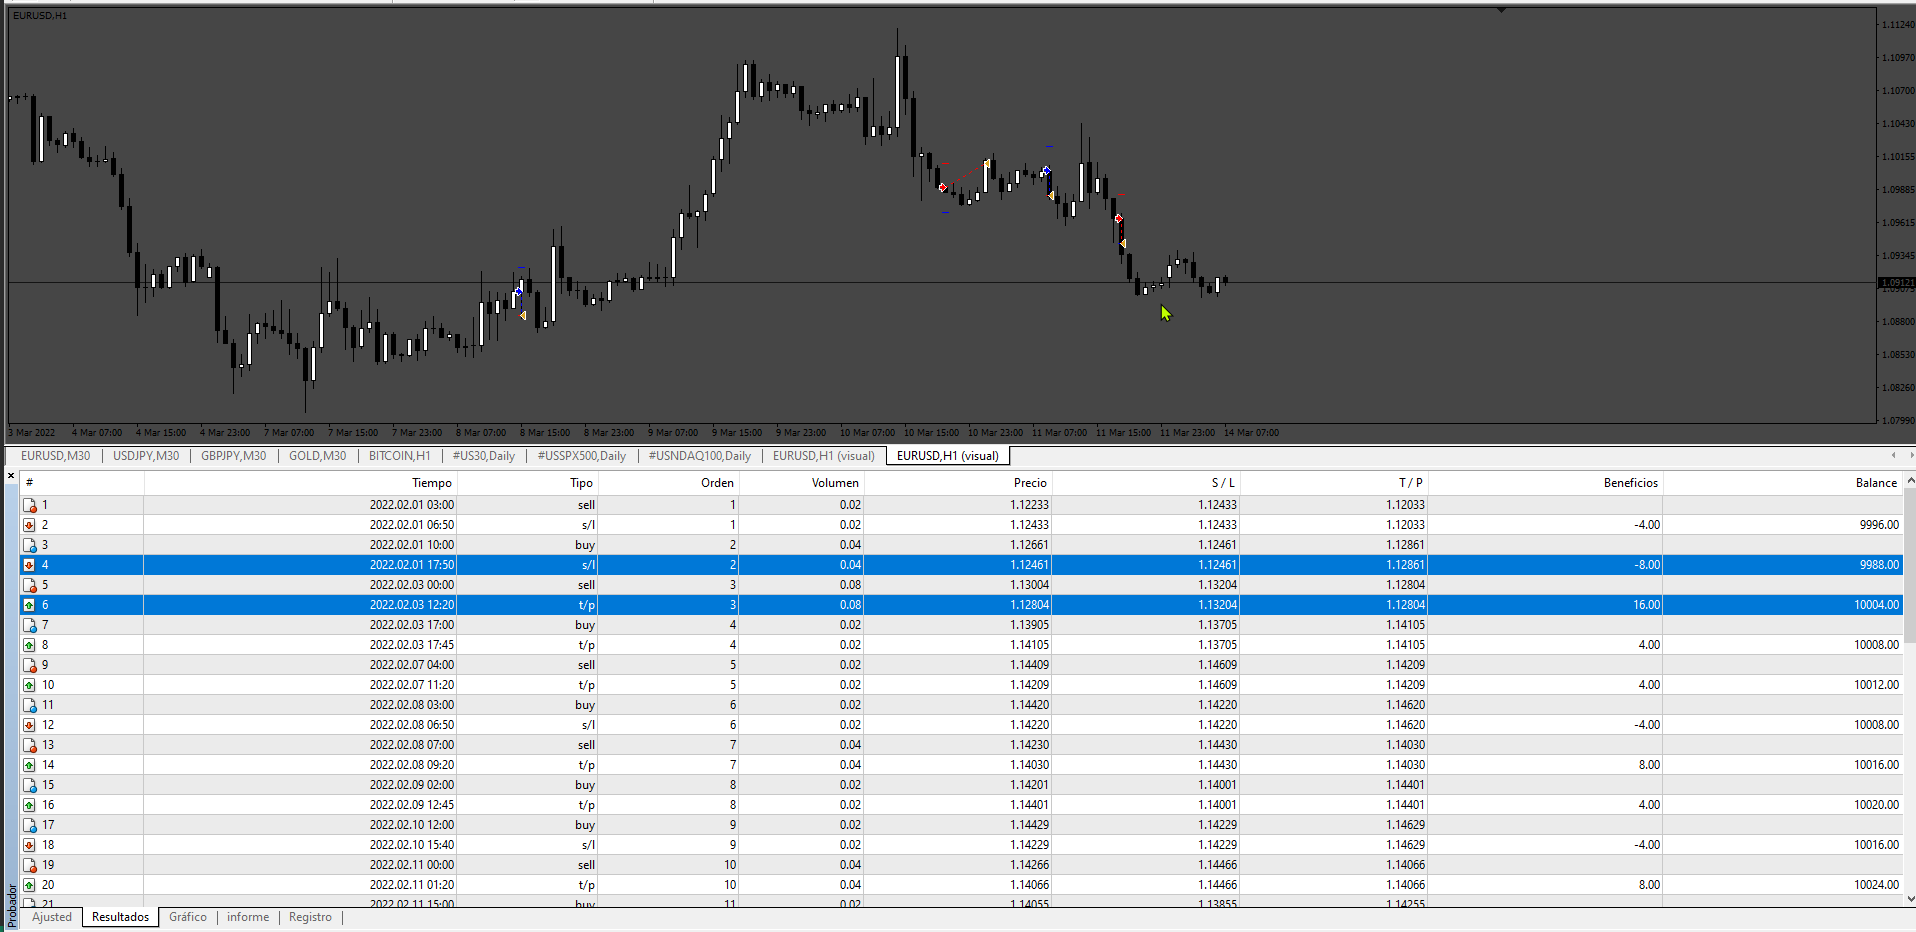This screenshot has height=932, width=1916.
Task: Click the stop-loss icon in row 18
Action: [x=30, y=845]
